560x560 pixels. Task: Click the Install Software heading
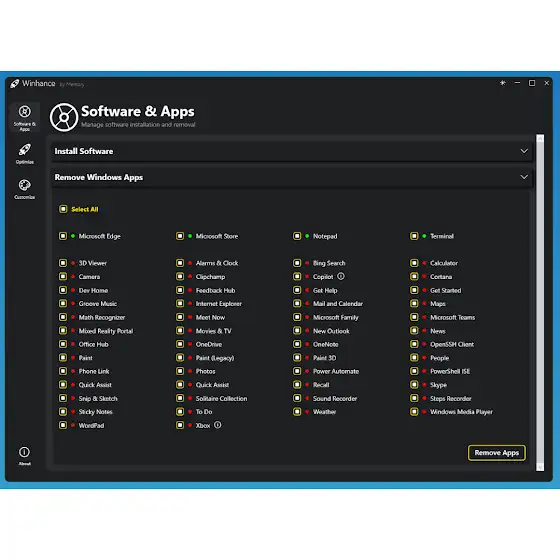pos(84,151)
